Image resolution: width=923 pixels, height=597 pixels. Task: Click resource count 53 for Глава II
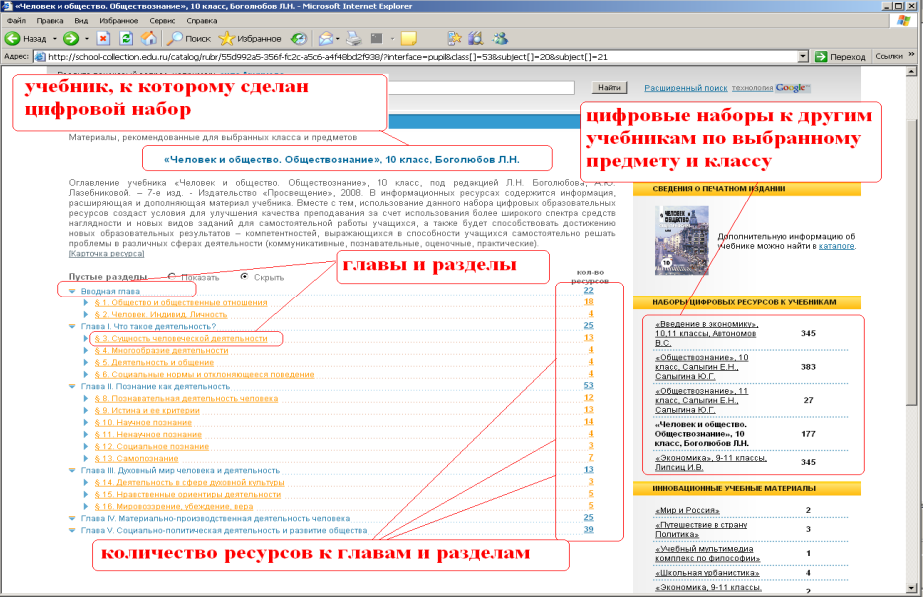589,386
